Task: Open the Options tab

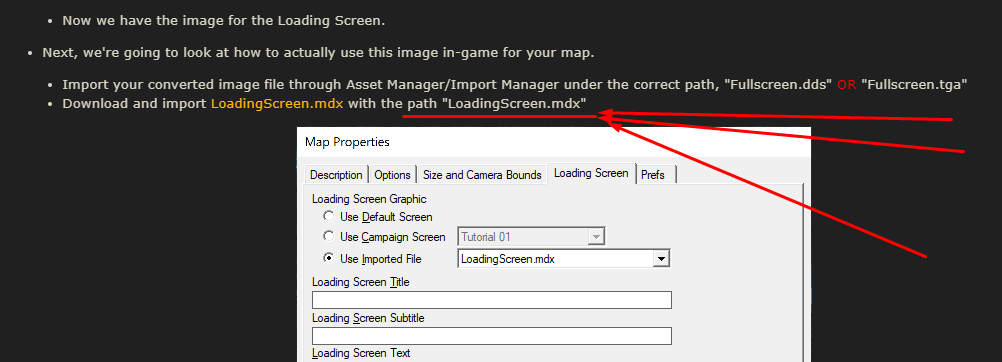Action: (x=392, y=175)
